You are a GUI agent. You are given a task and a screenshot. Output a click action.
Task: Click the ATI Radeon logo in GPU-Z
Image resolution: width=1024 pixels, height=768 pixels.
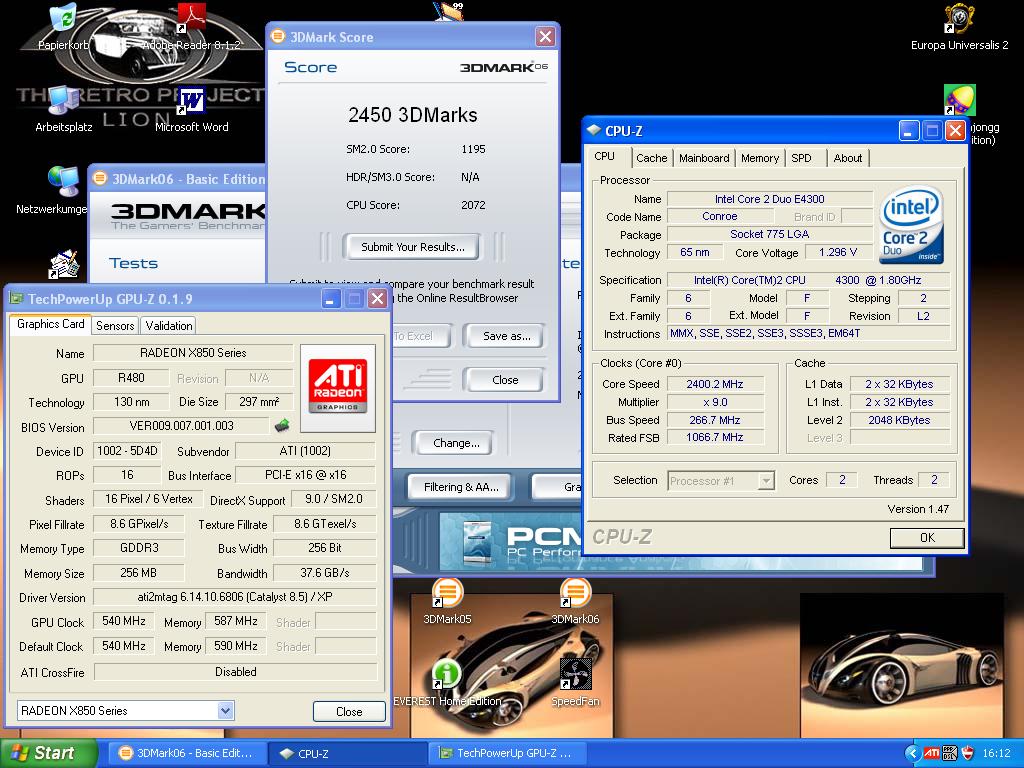click(338, 388)
